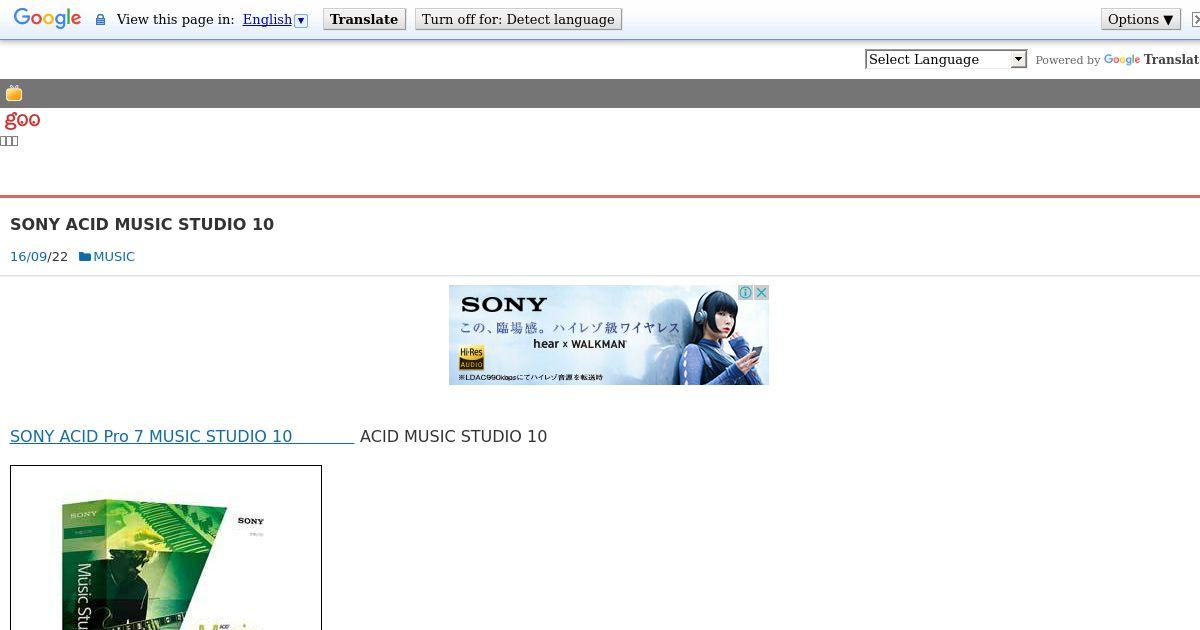Click the Sony Walkman banner advertisement
Screen dimensions: 1200x630
point(608,335)
